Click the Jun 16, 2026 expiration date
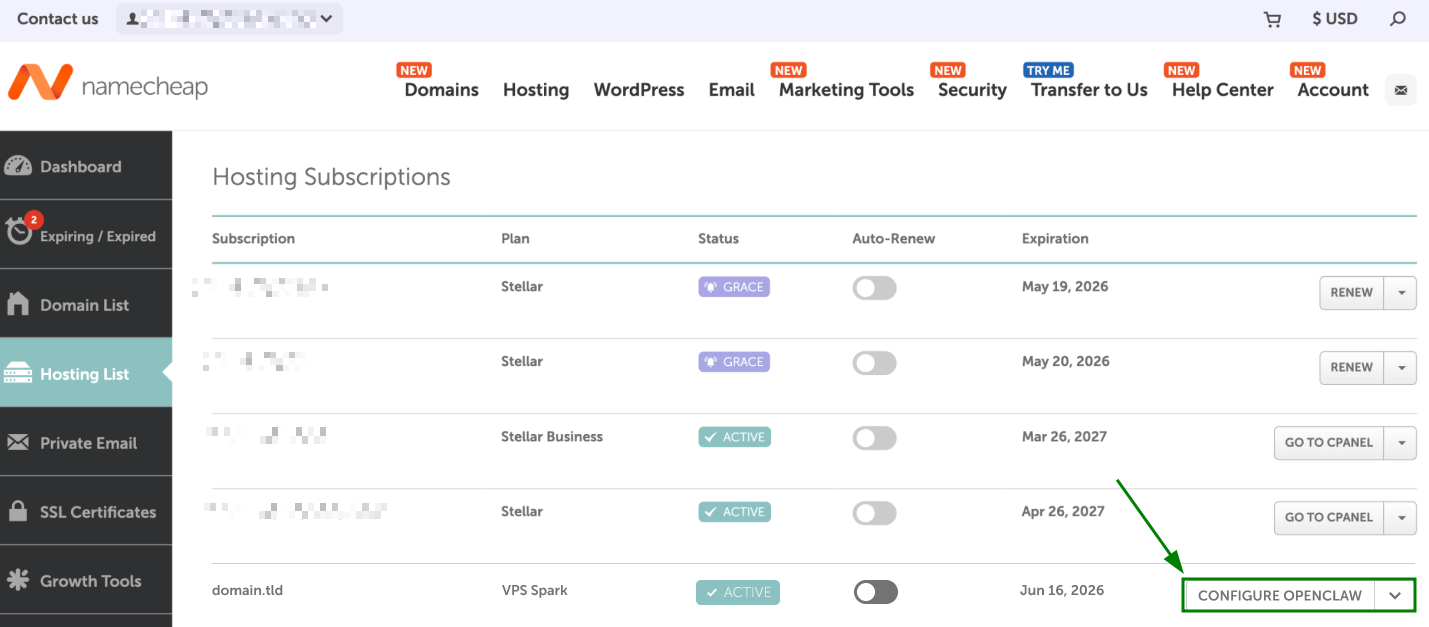1429x627 pixels. (1062, 590)
